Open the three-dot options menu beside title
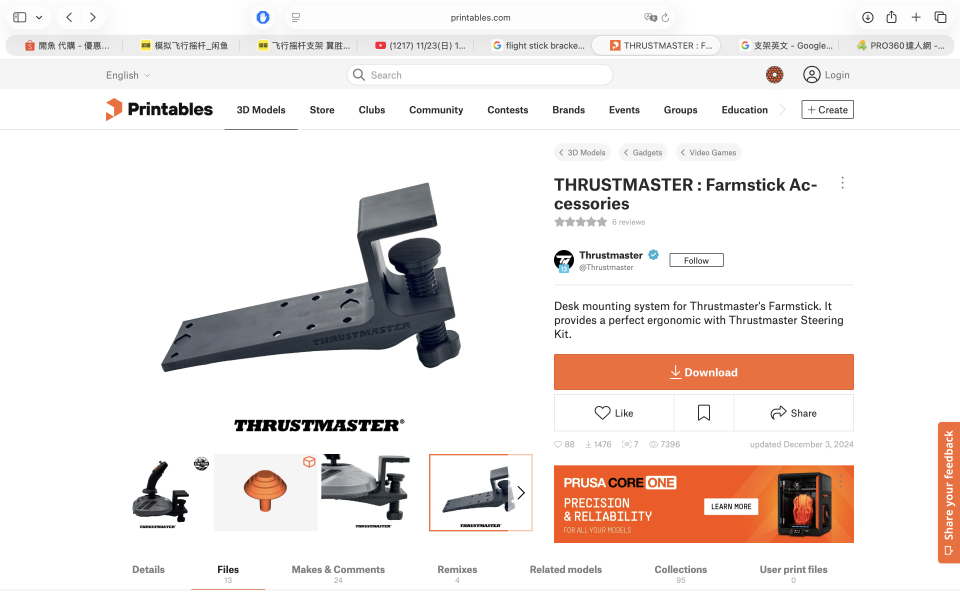Image resolution: width=960 pixels, height=600 pixels. coord(842,183)
